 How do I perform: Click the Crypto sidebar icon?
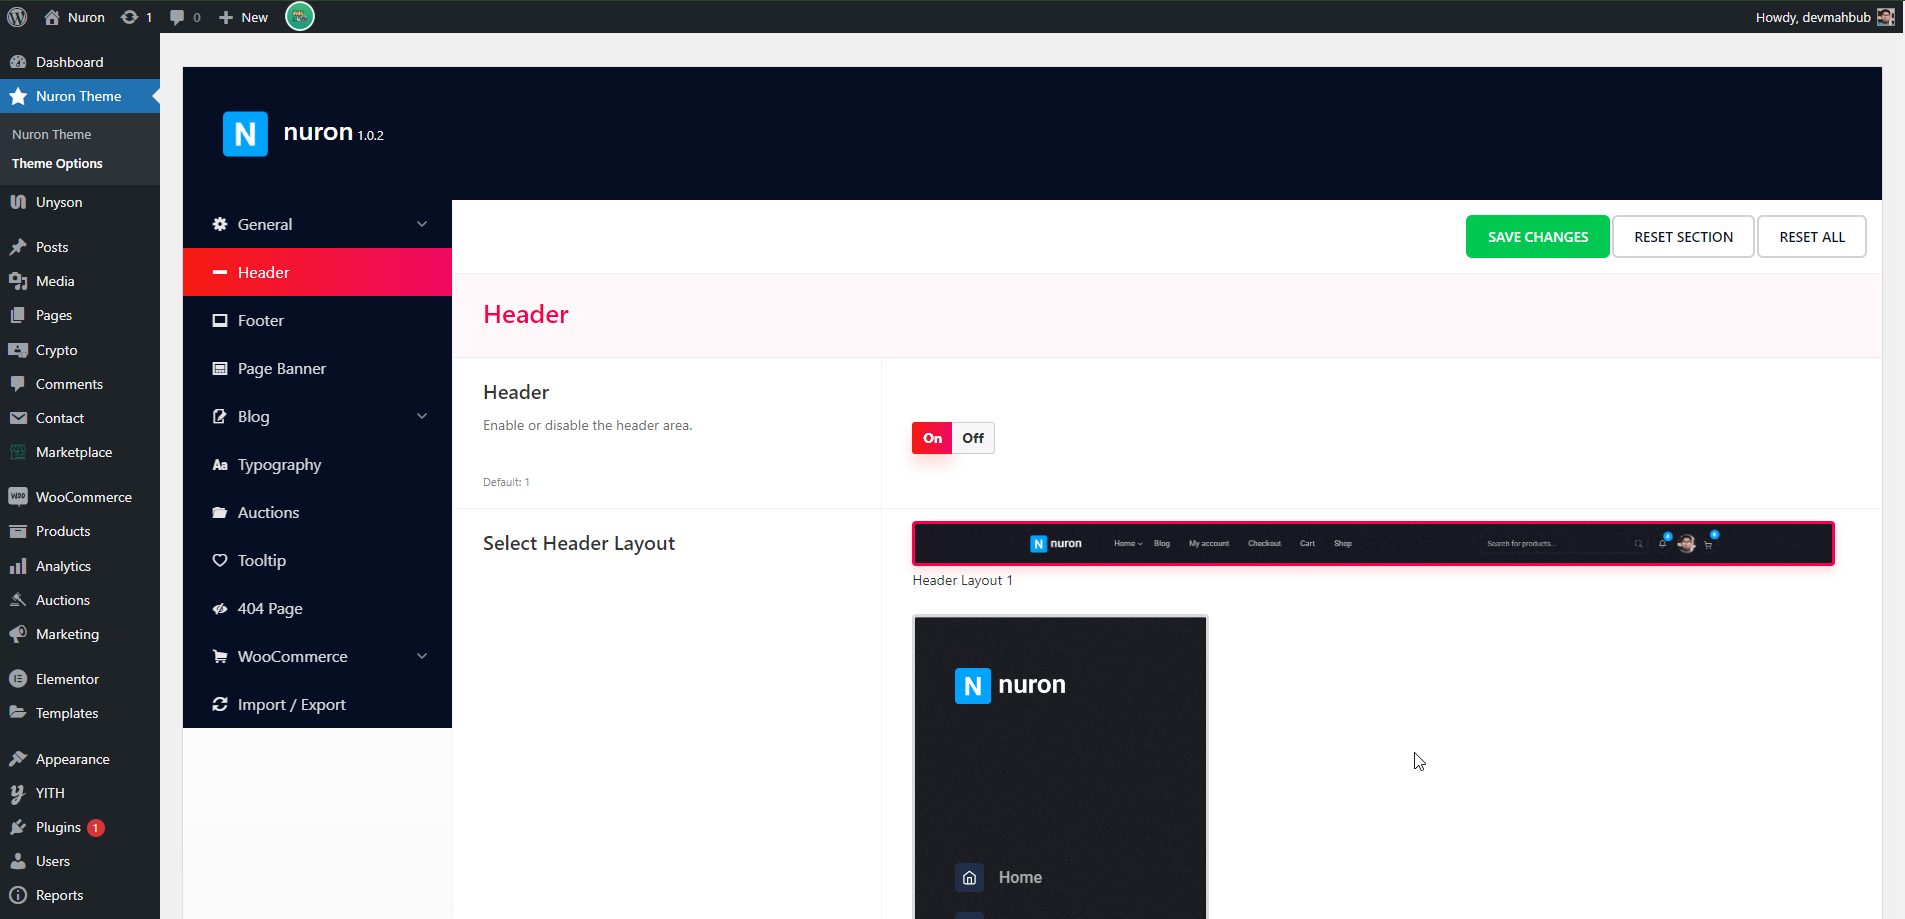pos(18,350)
